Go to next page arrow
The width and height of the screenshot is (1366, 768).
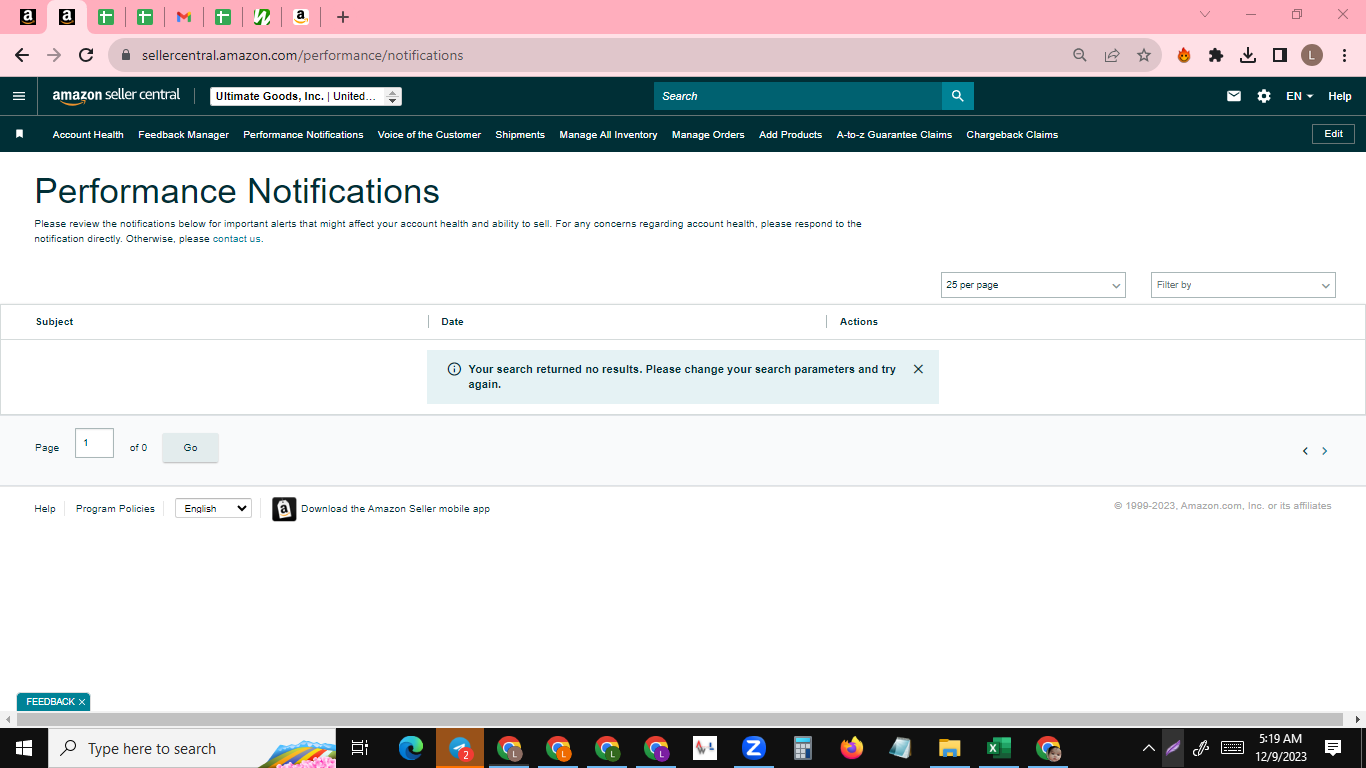point(1325,451)
